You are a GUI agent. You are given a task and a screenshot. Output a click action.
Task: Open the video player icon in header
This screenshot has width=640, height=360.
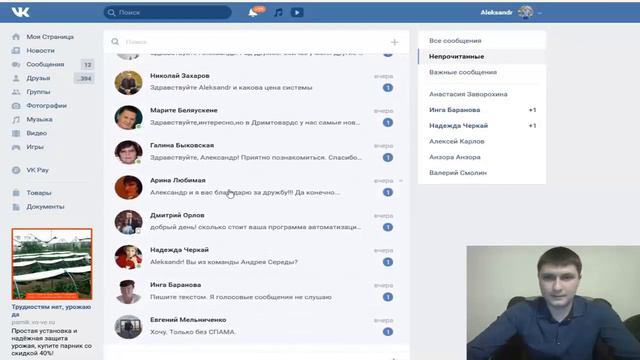[297, 13]
